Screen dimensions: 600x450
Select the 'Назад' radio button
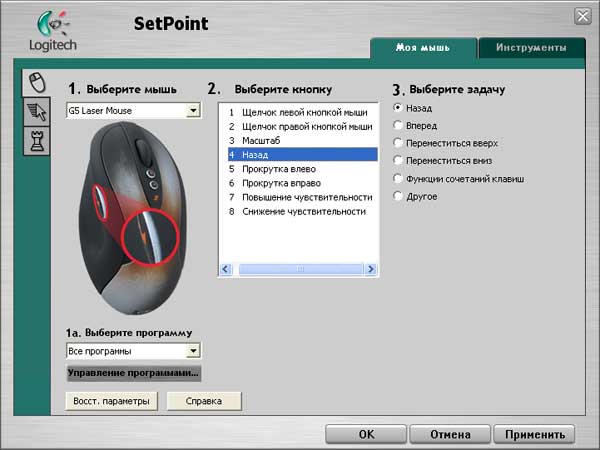coord(399,107)
